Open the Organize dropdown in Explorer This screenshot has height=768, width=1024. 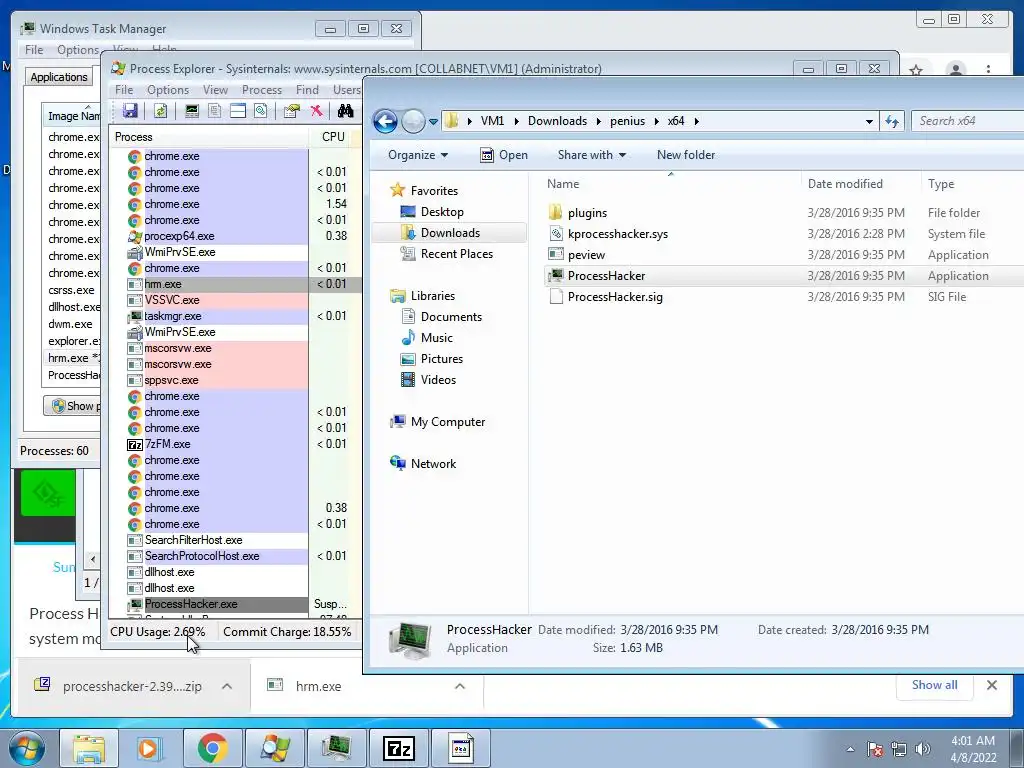[x=418, y=155]
